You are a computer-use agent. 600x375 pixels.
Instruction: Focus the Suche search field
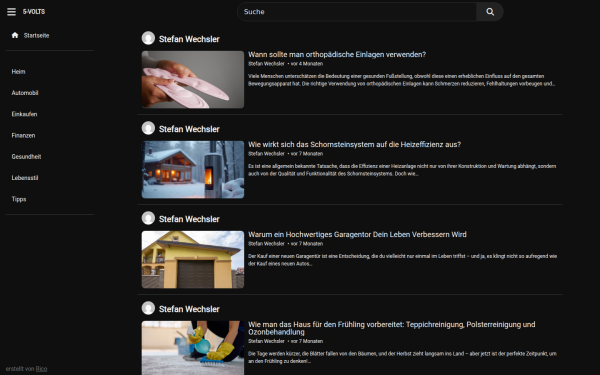pyautogui.click(x=357, y=12)
